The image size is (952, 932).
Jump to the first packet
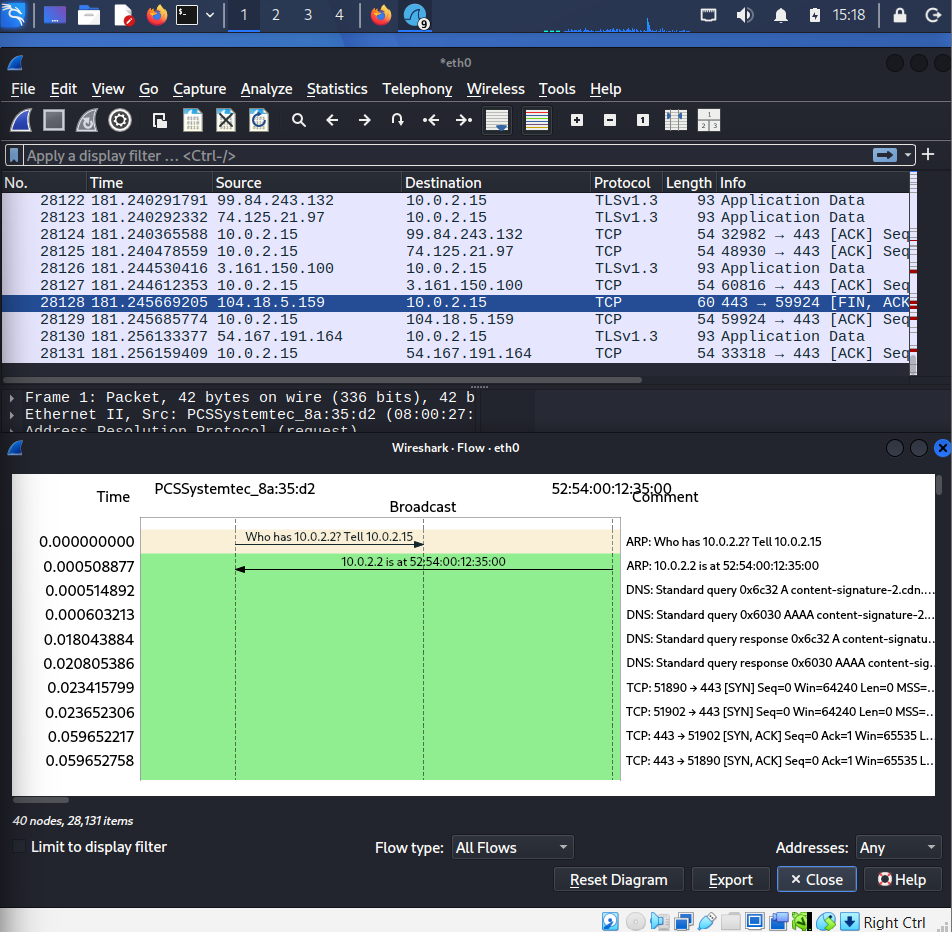[x=430, y=120]
